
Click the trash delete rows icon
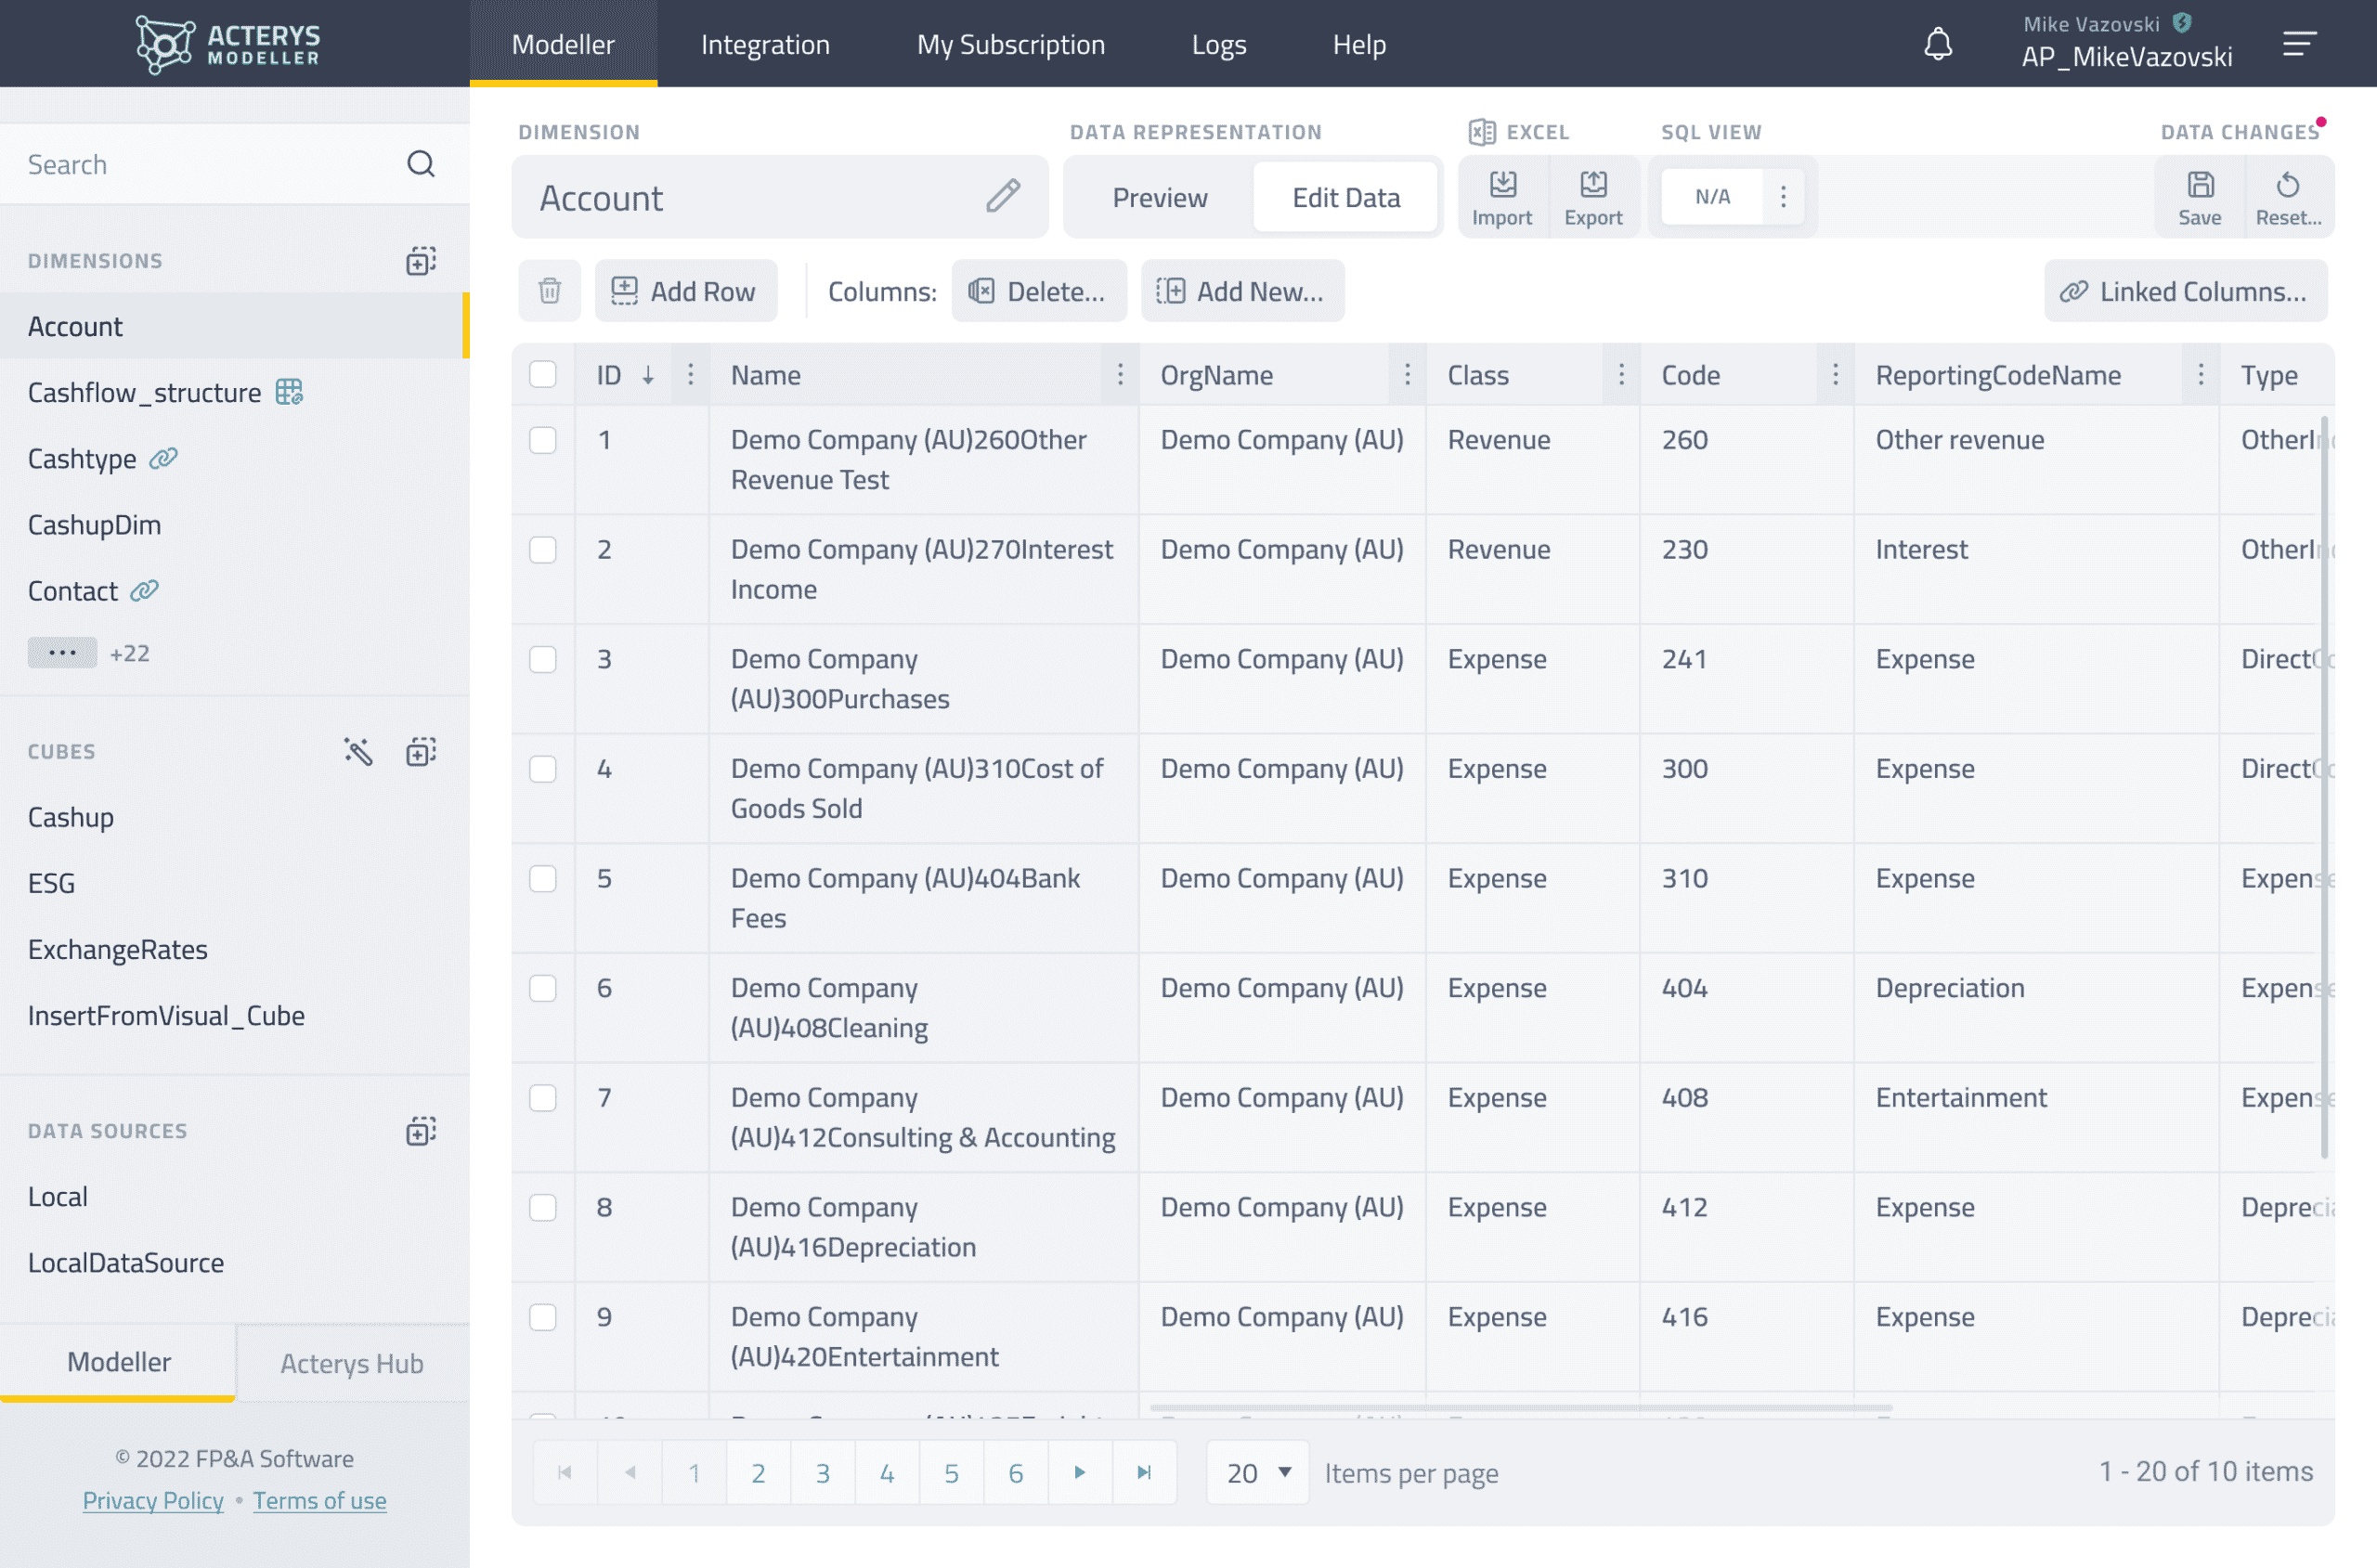[549, 291]
